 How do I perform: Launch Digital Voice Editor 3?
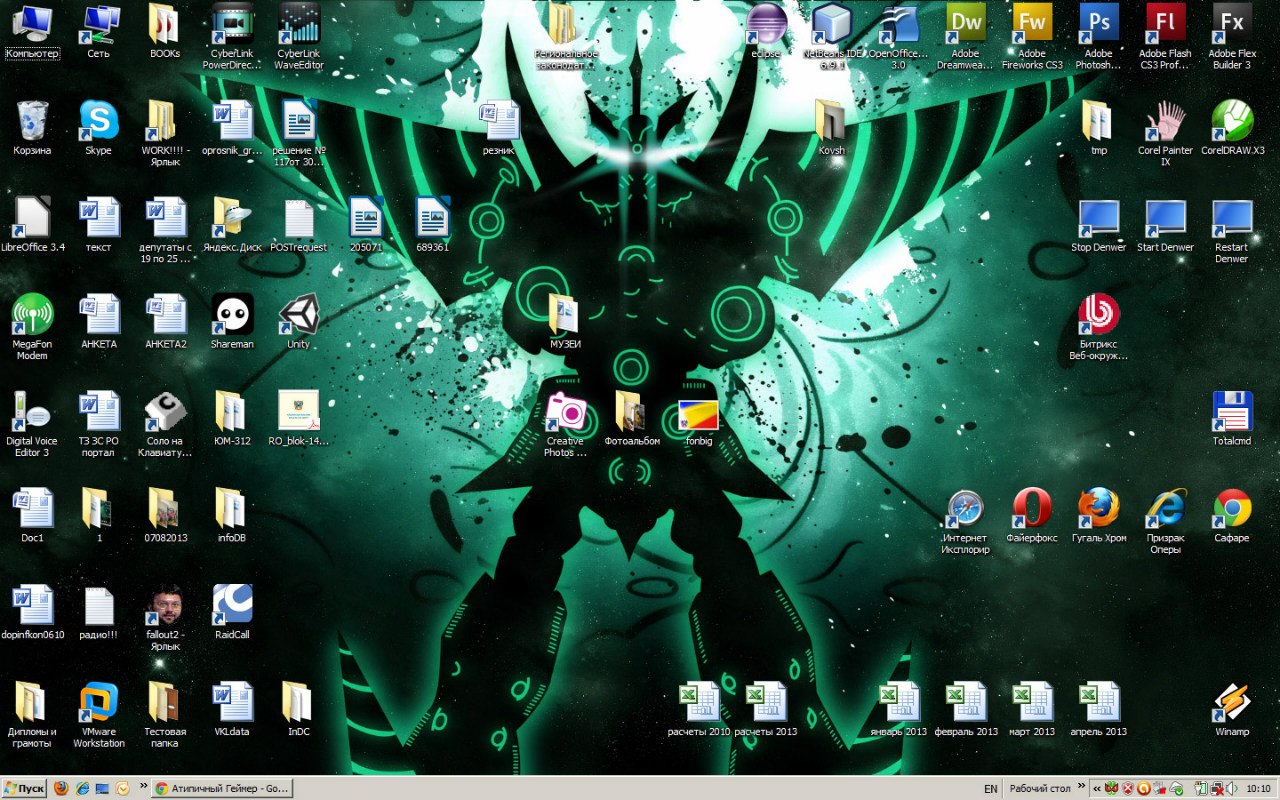32,424
